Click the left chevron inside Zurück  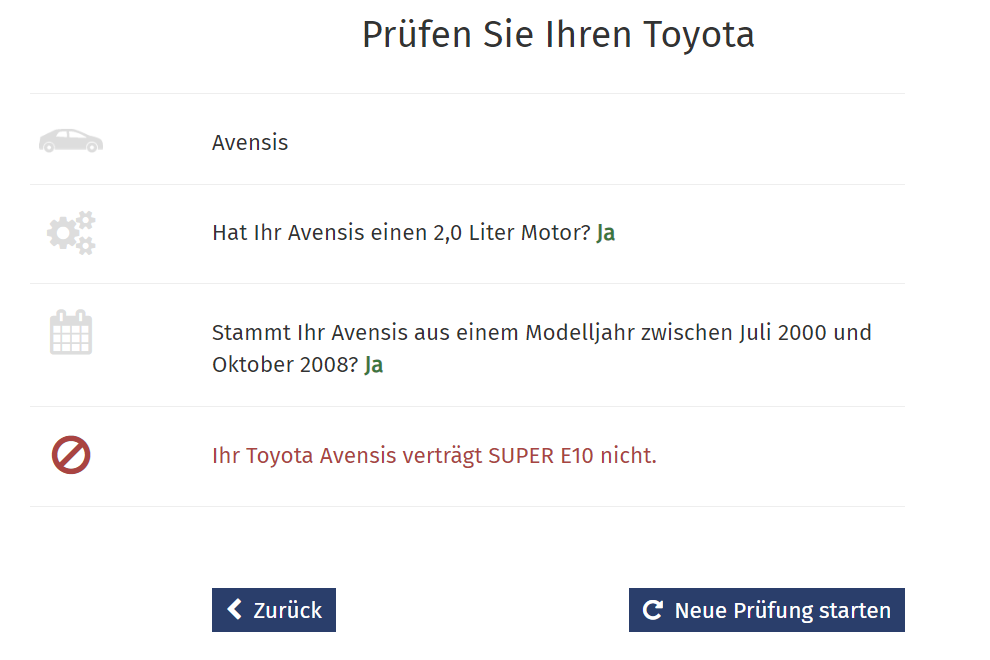coord(234,609)
